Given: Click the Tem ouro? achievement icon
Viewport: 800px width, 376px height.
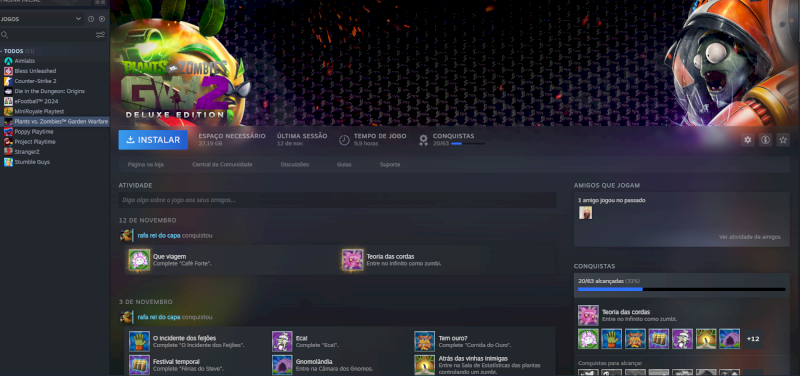Looking at the screenshot, I should click(x=424, y=341).
